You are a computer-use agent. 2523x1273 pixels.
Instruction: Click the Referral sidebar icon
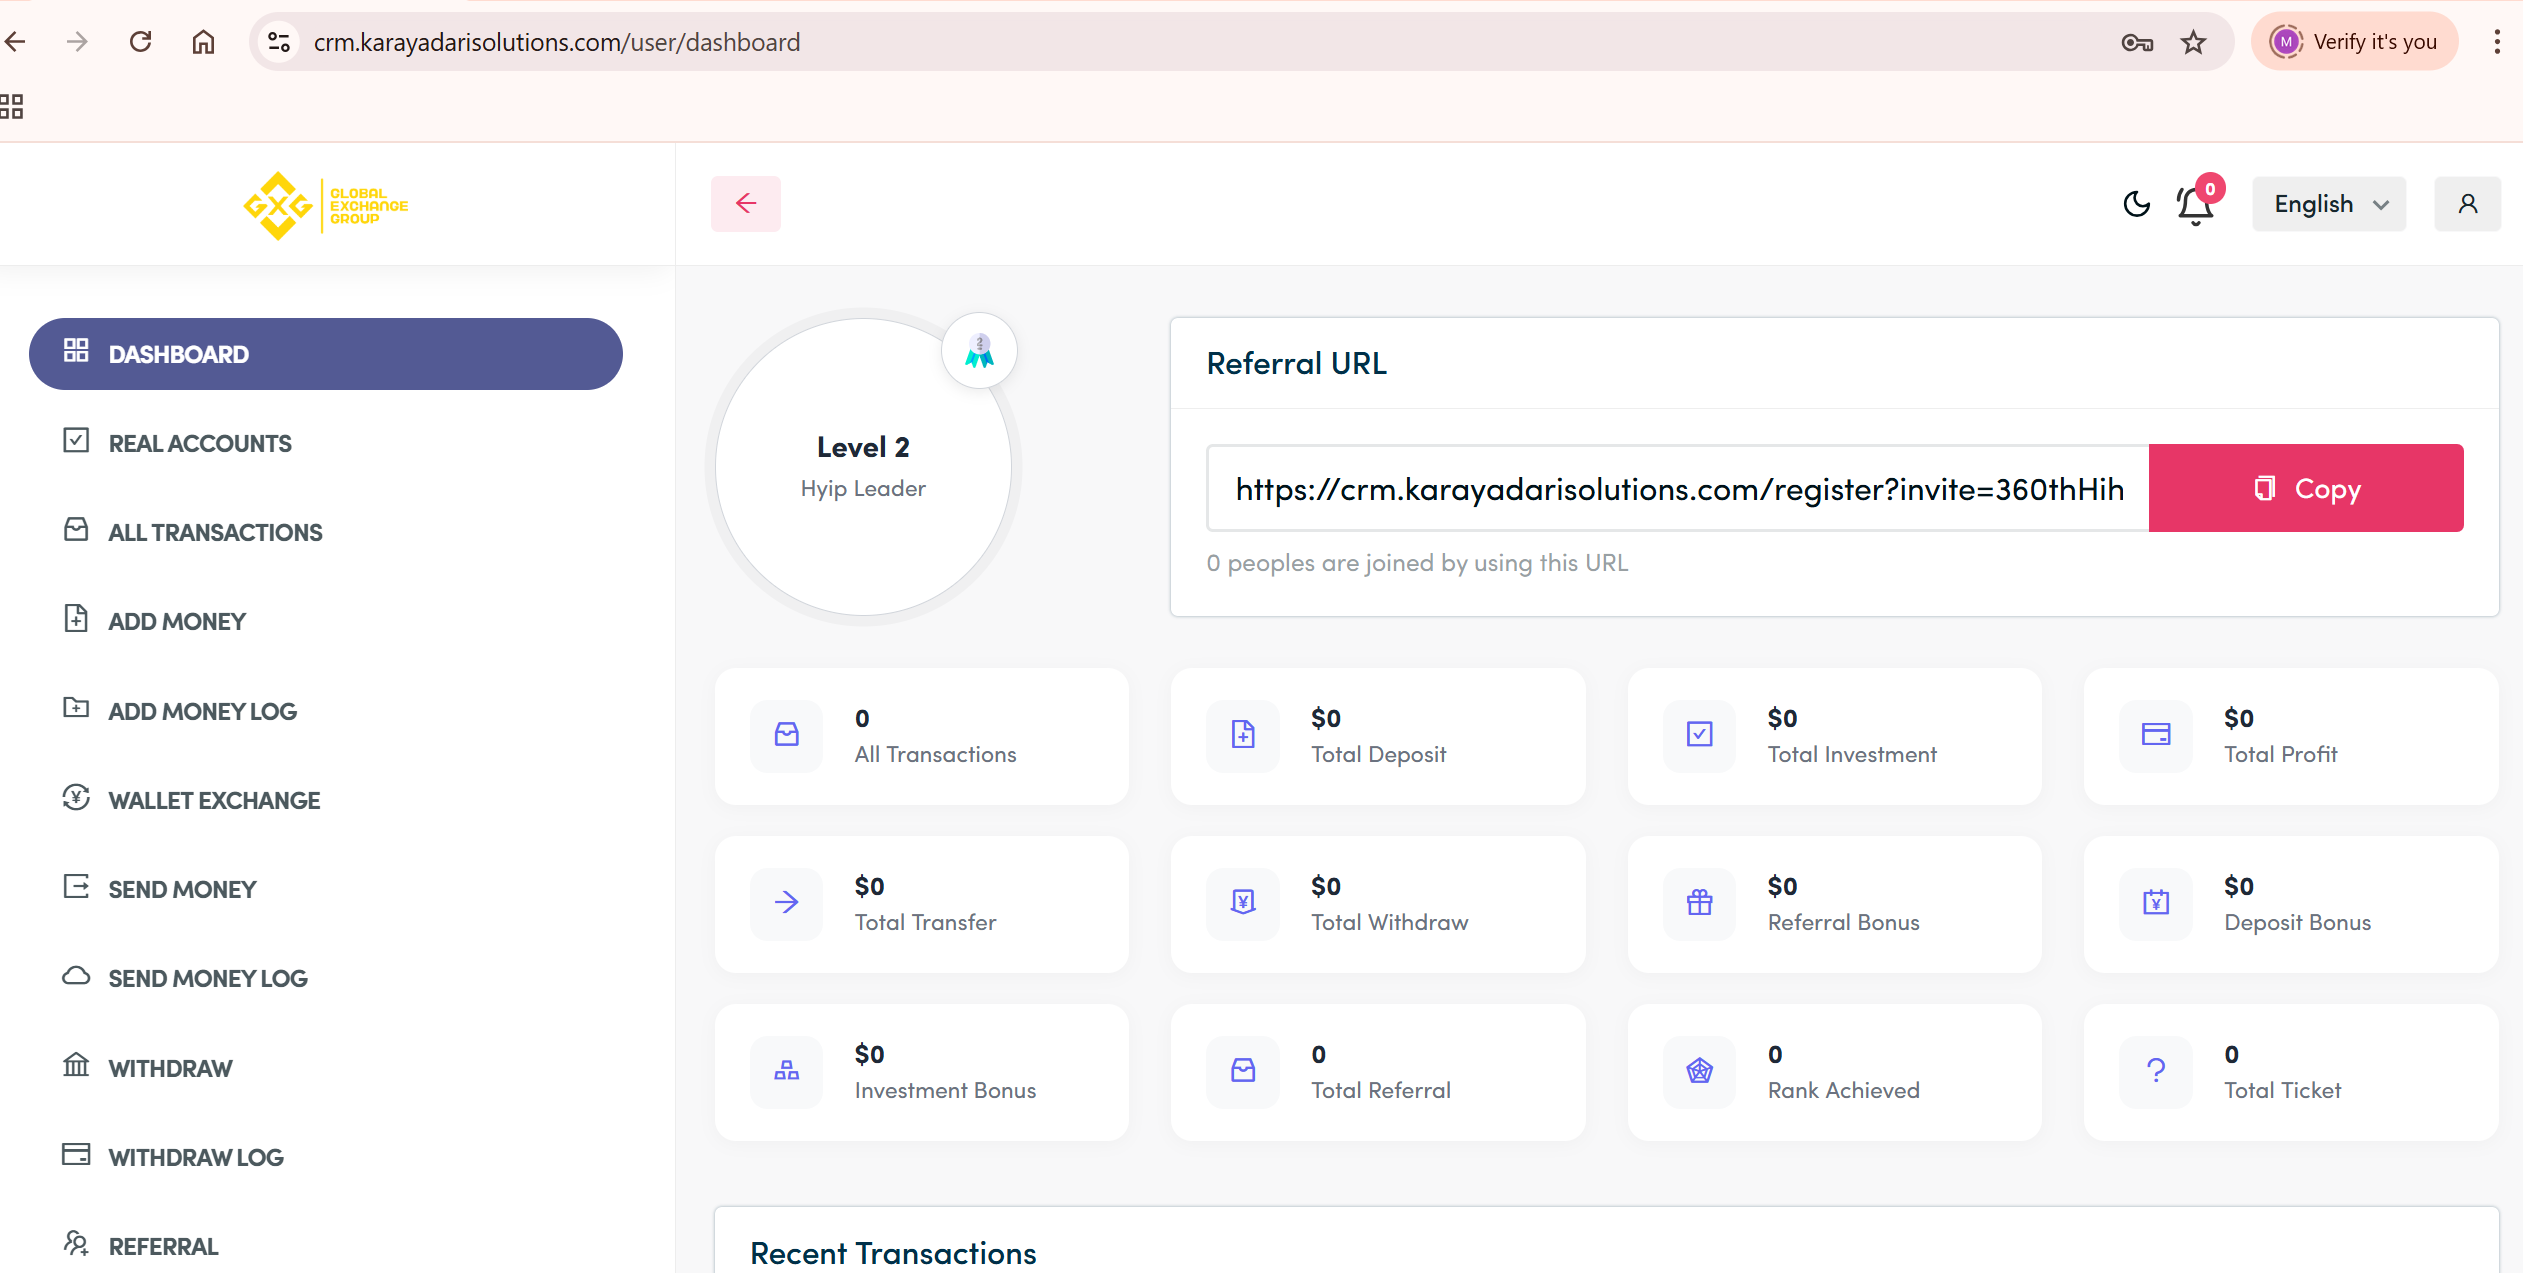[x=76, y=1243]
